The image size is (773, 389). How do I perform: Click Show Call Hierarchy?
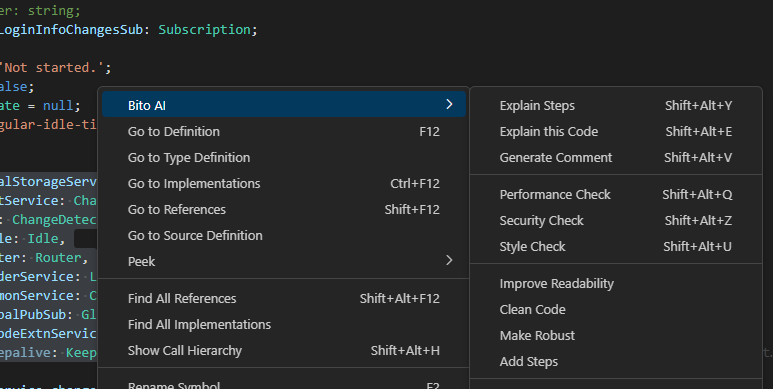[x=283, y=351]
